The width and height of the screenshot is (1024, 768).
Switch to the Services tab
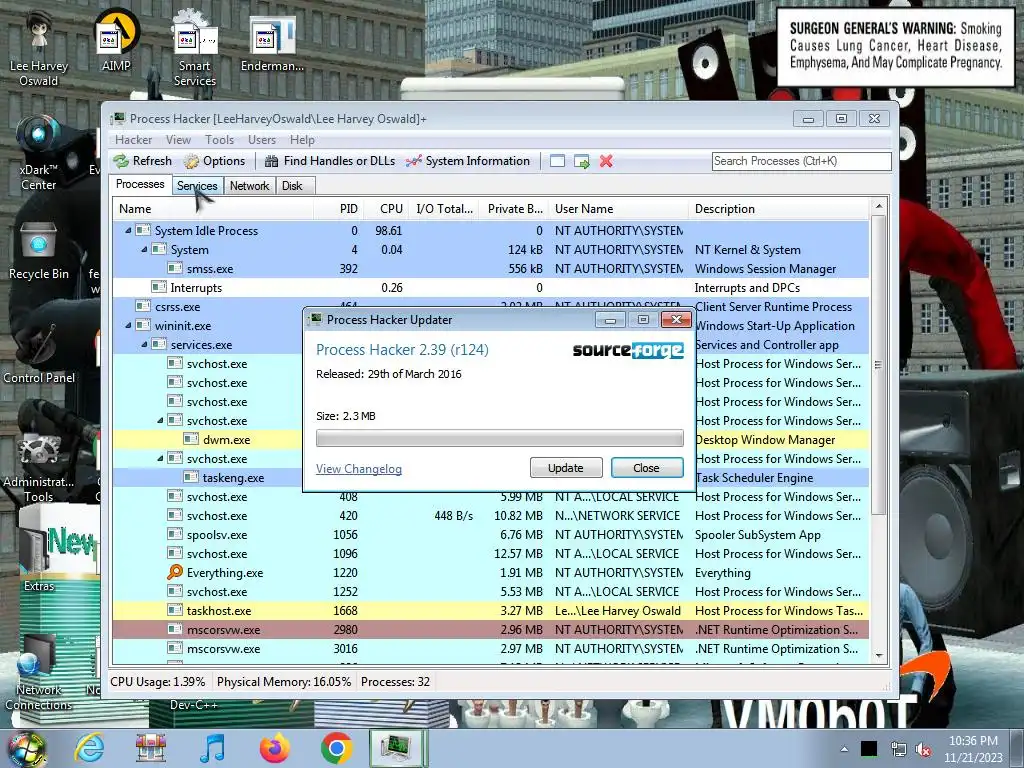(x=197, y=185)
